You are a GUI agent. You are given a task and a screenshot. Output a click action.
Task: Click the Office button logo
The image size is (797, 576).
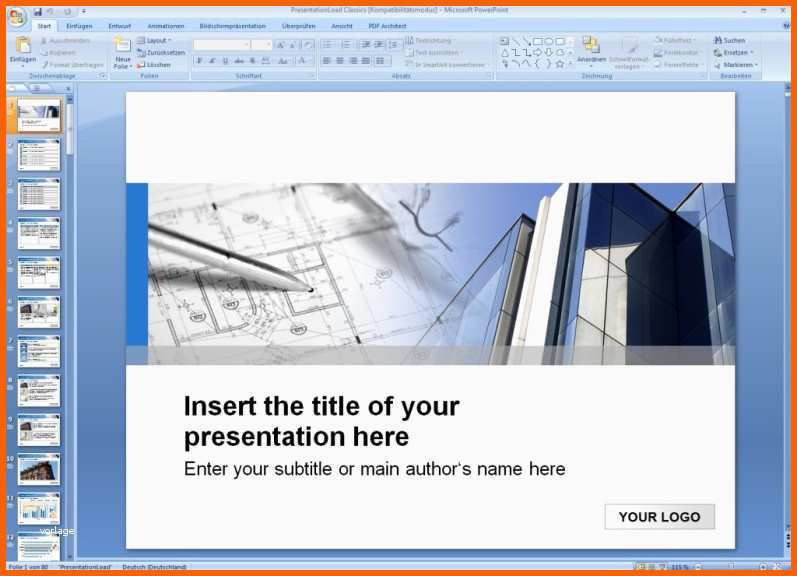[x=16, y=15]
